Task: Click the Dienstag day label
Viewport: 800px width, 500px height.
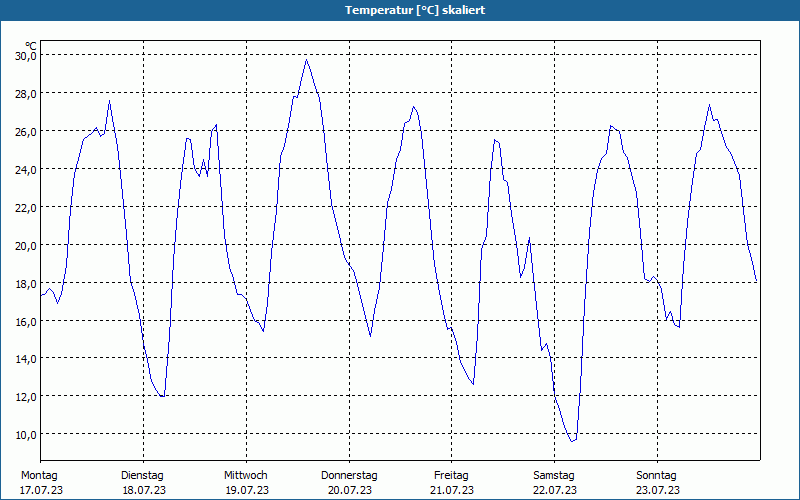Action: tap(142, 476)
